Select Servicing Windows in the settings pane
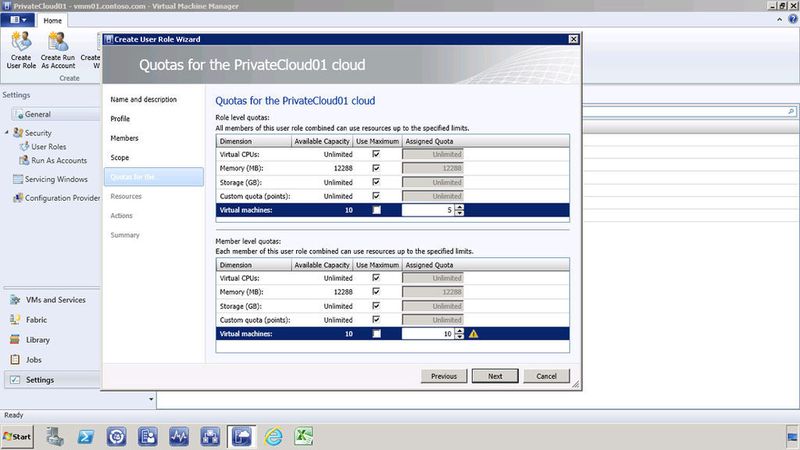 (56, 179)
